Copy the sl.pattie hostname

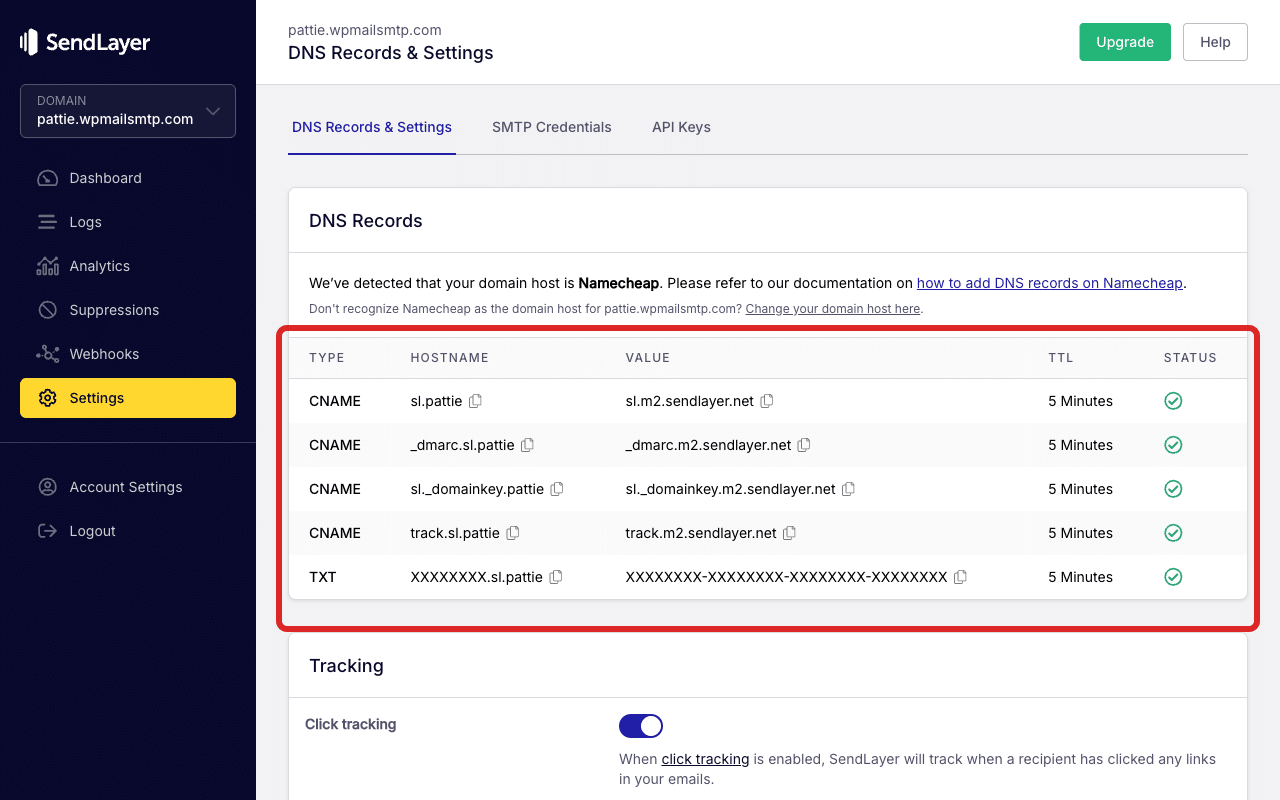[476, 401]
